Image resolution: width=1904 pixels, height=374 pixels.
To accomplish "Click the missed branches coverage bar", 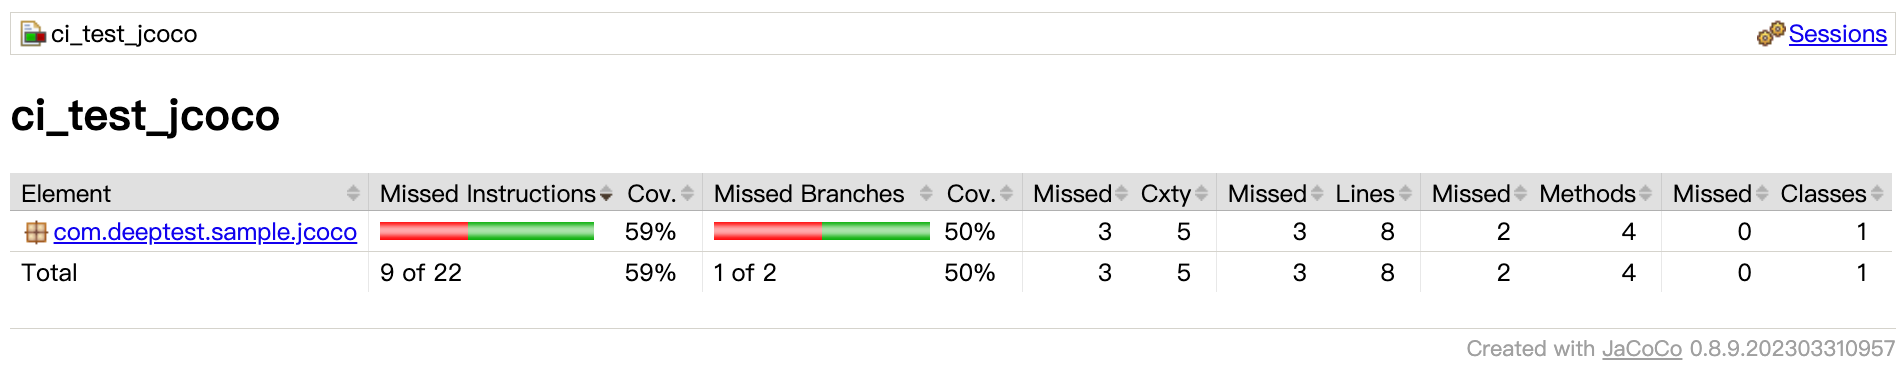I will (x=822, y=232).
